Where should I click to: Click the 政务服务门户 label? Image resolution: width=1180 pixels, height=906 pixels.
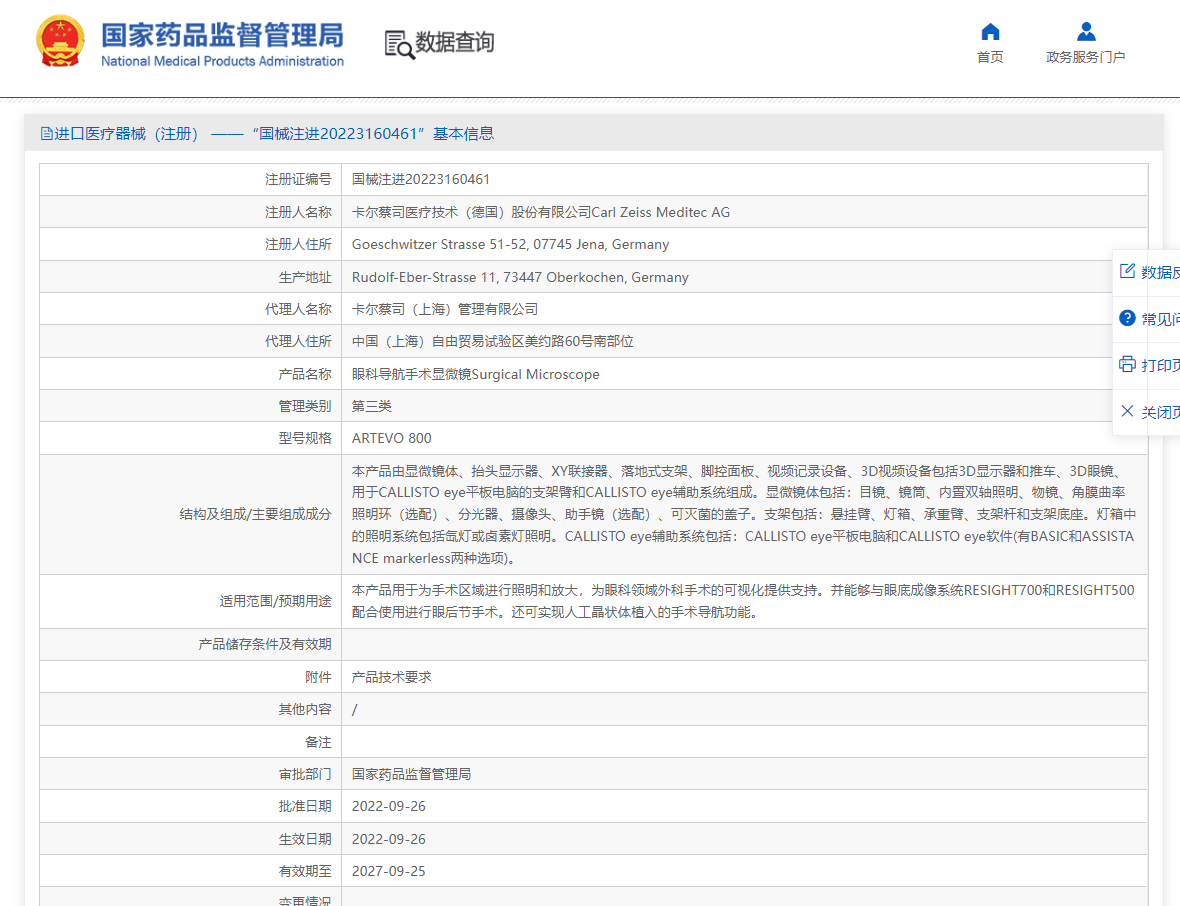(x=1086, y=57)
